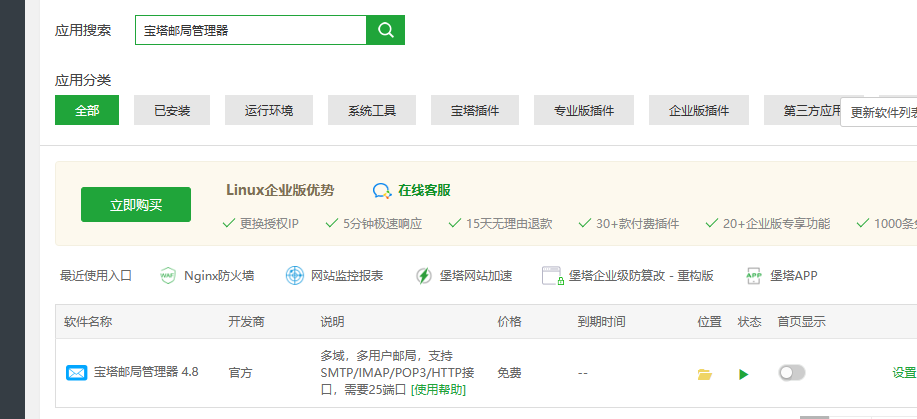917x419 pixels.
Task: Open the 网站监控报表 shortcut link
Action: pyautogui.click(x=347, y=276)
